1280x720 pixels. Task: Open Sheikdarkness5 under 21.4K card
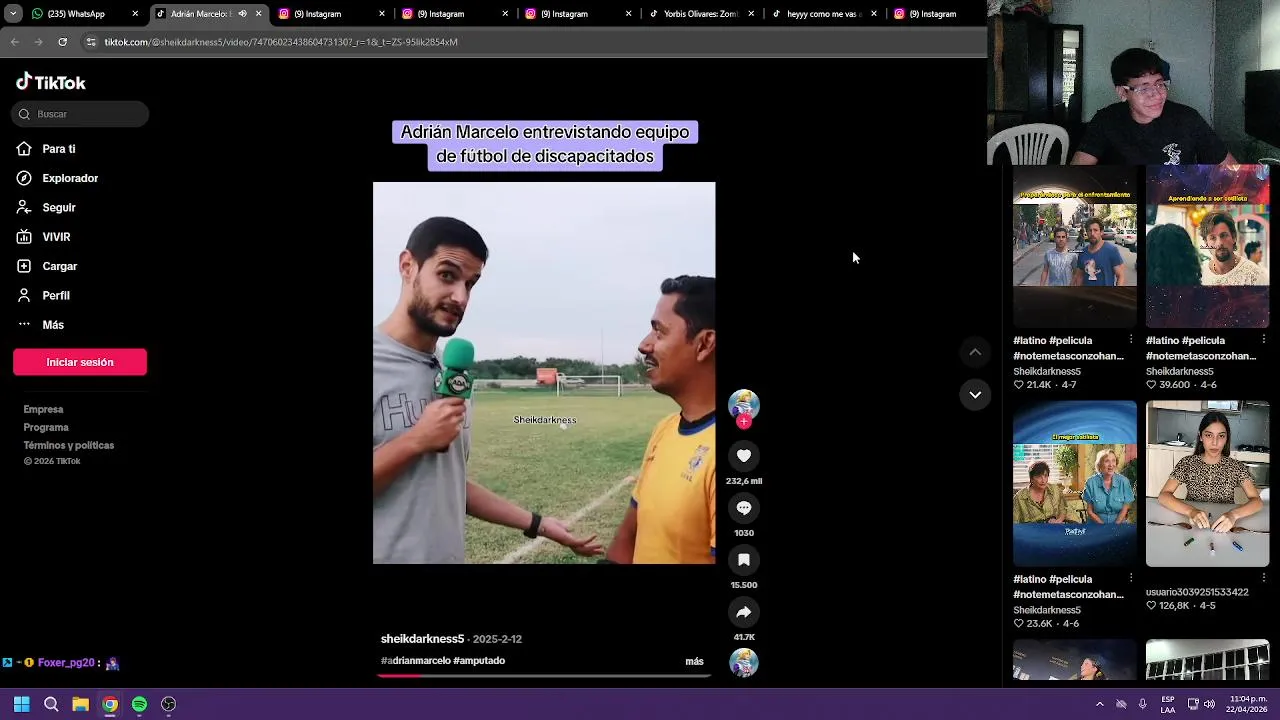(1047, 371)
